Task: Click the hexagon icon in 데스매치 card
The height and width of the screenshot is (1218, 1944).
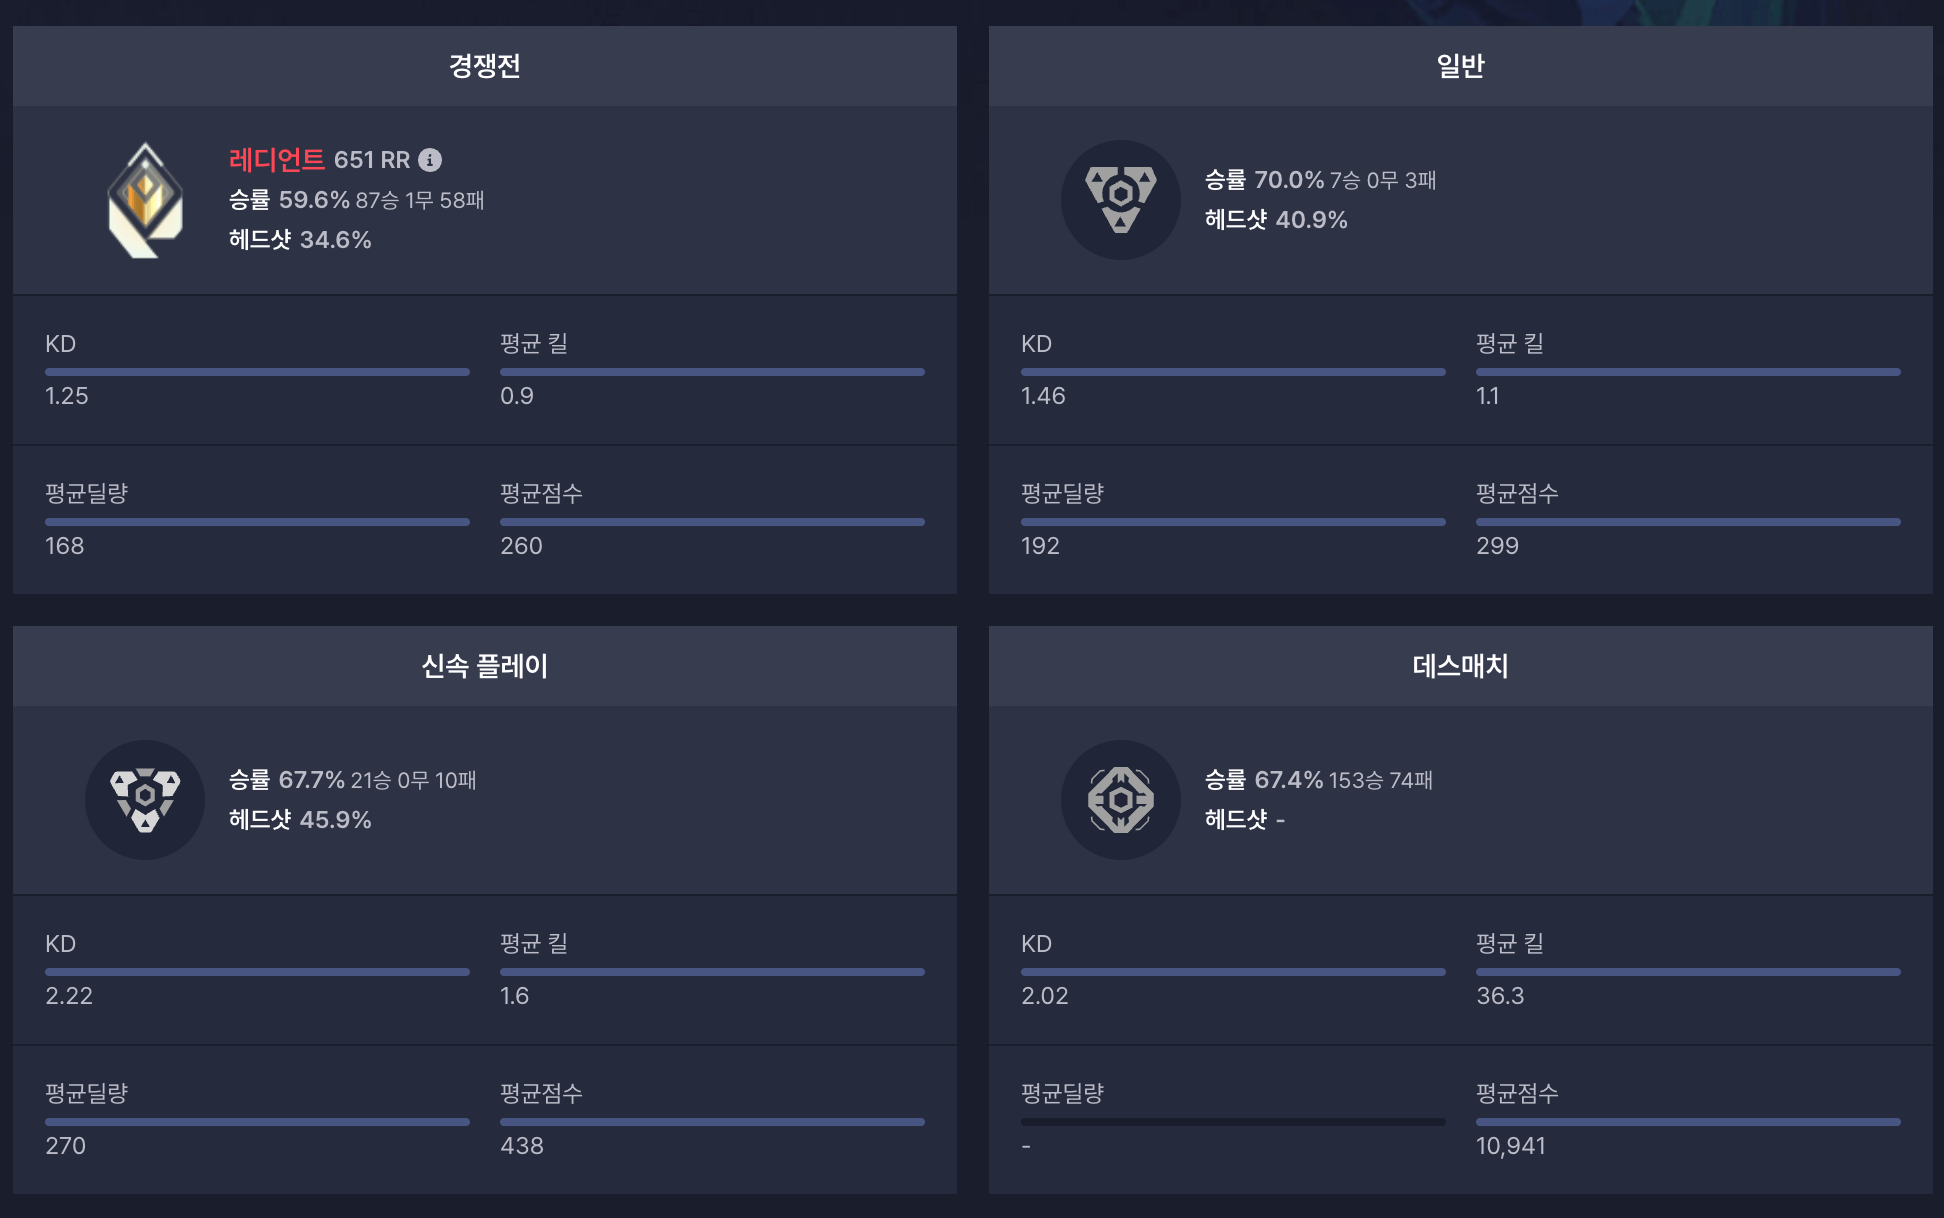Action: click(x=1121, y=800)
